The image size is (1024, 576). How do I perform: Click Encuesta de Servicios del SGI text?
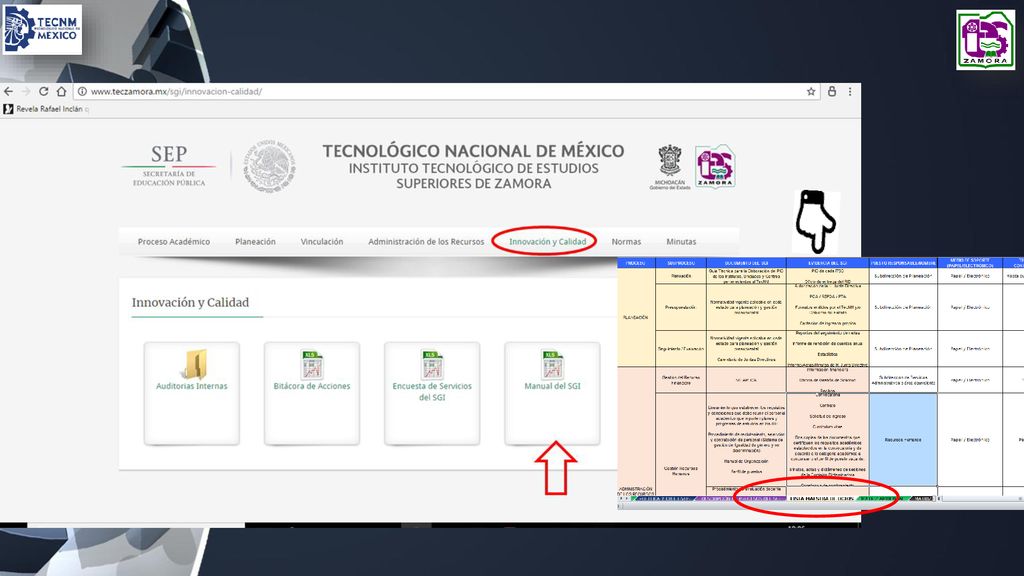(432, 391)
